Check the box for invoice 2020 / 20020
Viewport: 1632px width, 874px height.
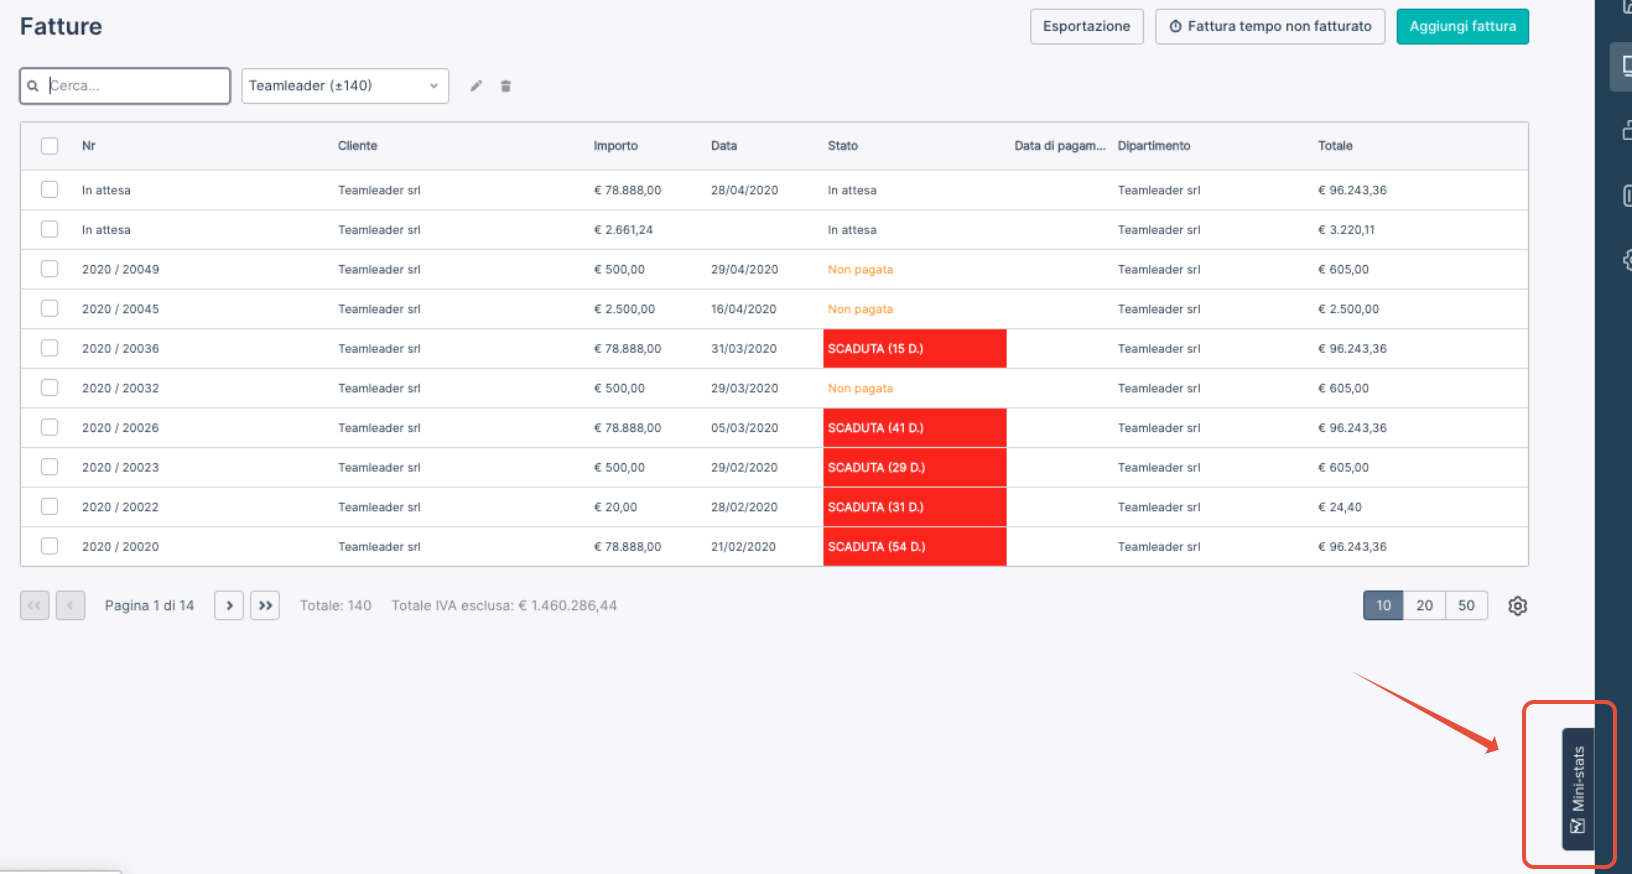tap(49, 546)
